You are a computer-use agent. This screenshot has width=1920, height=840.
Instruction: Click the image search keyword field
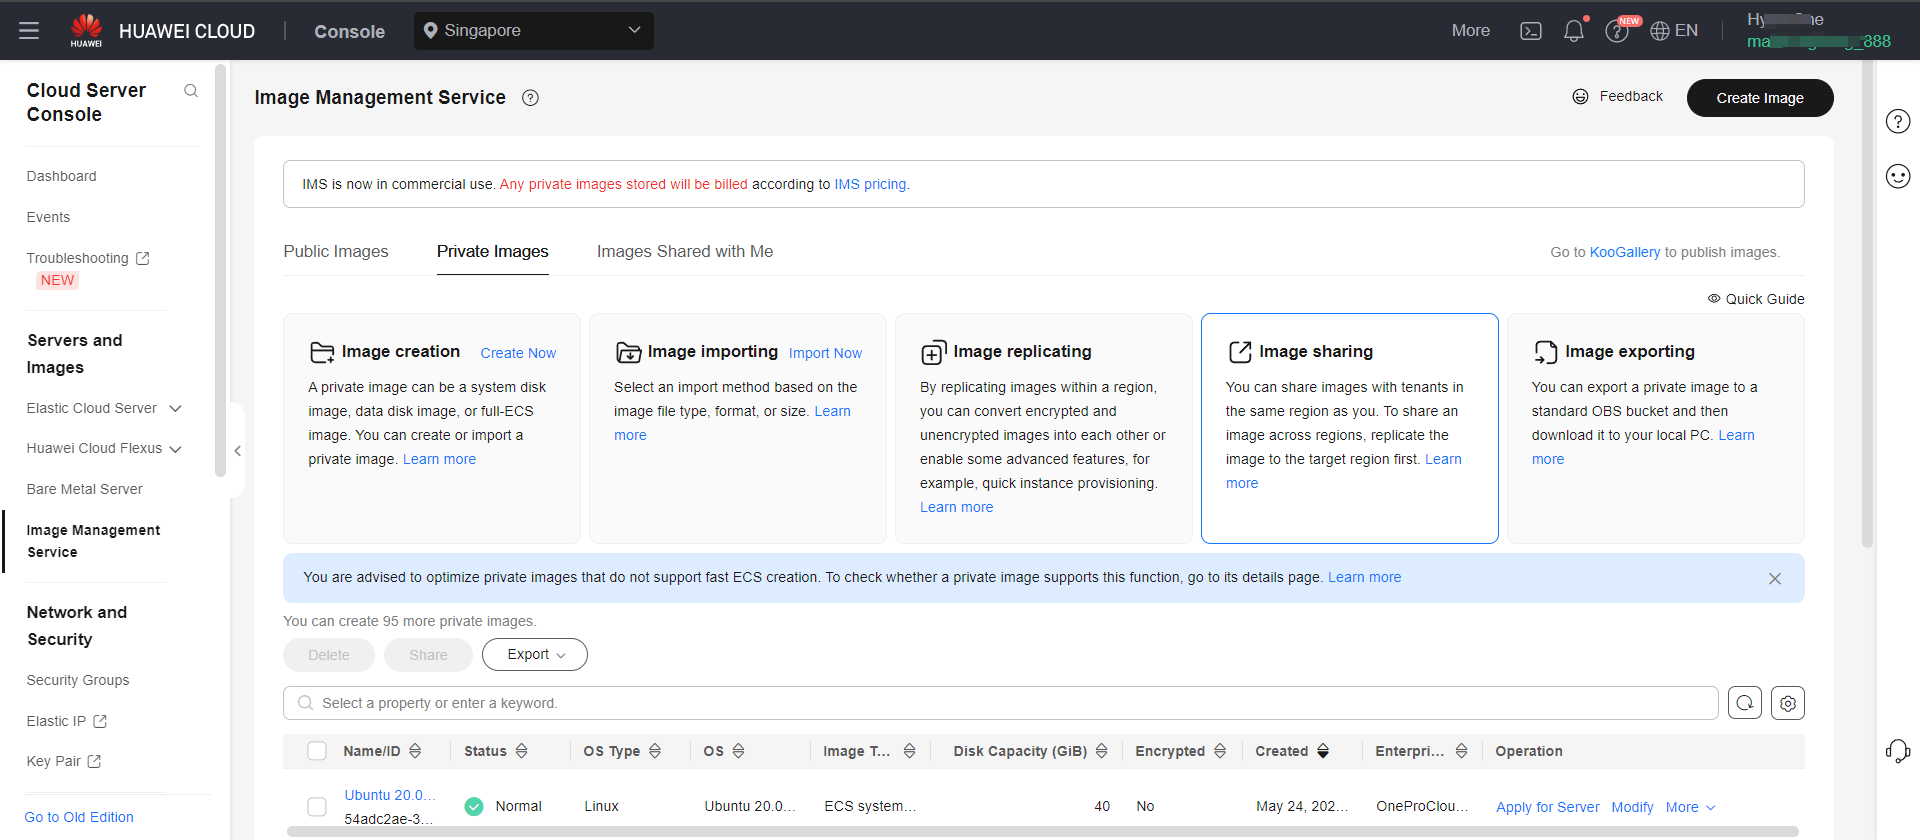click(1001, 703)
